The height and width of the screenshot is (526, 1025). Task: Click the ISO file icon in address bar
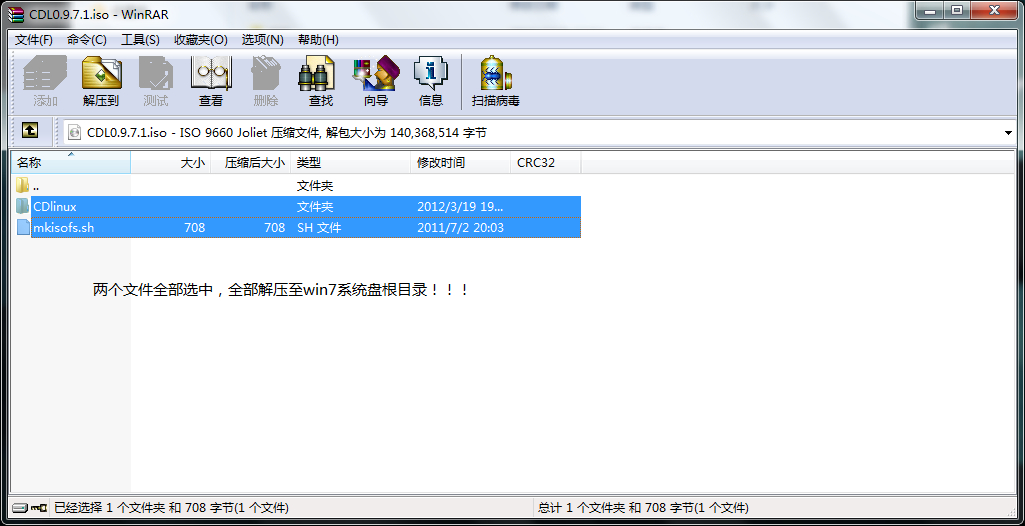pos(75,133)
